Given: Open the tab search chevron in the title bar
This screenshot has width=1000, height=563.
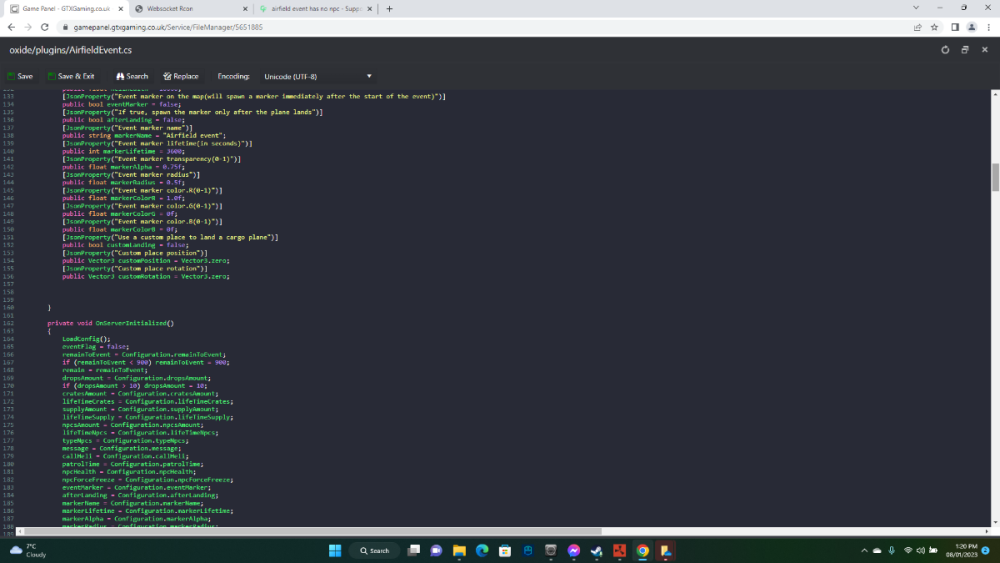Looking at the screenshot, I should click(x=916, y=8).
